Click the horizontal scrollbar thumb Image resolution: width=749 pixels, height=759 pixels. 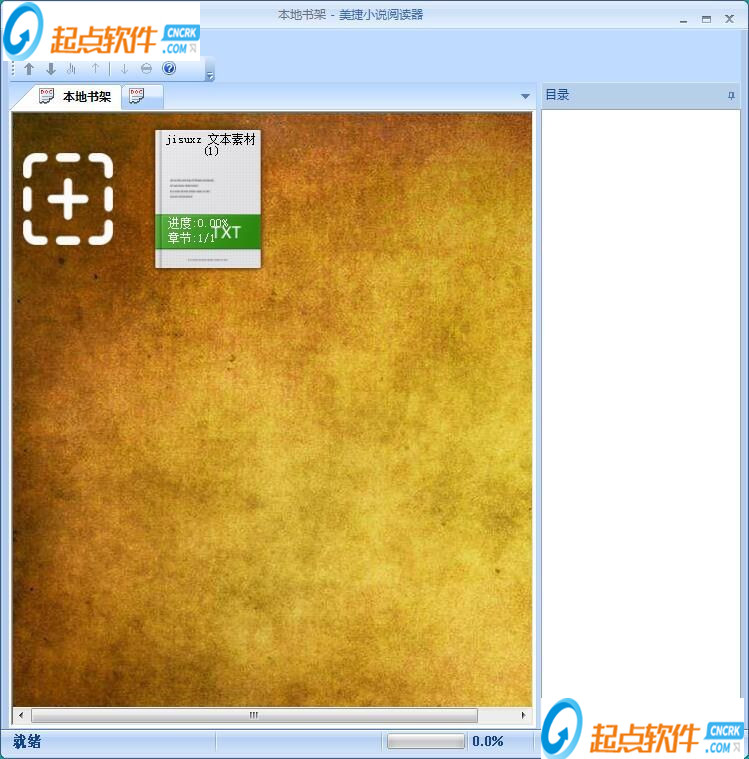(254, 715)
